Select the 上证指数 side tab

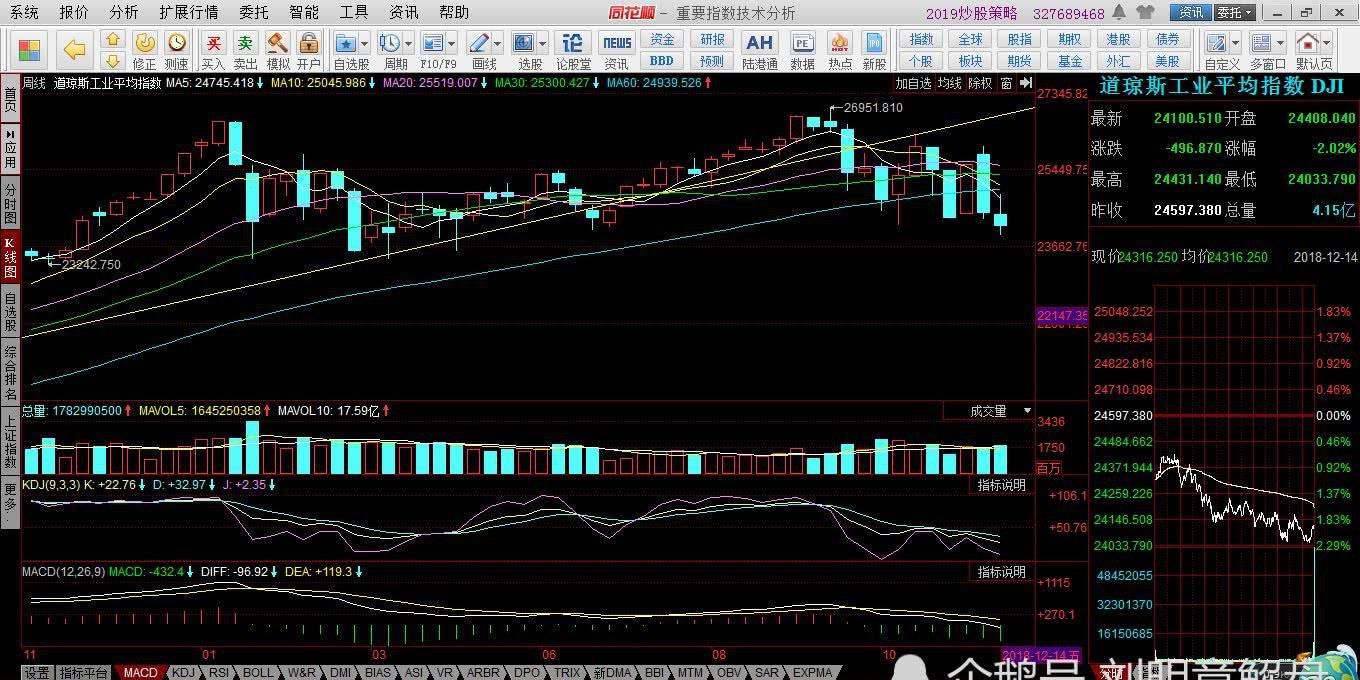coord(10,441)
